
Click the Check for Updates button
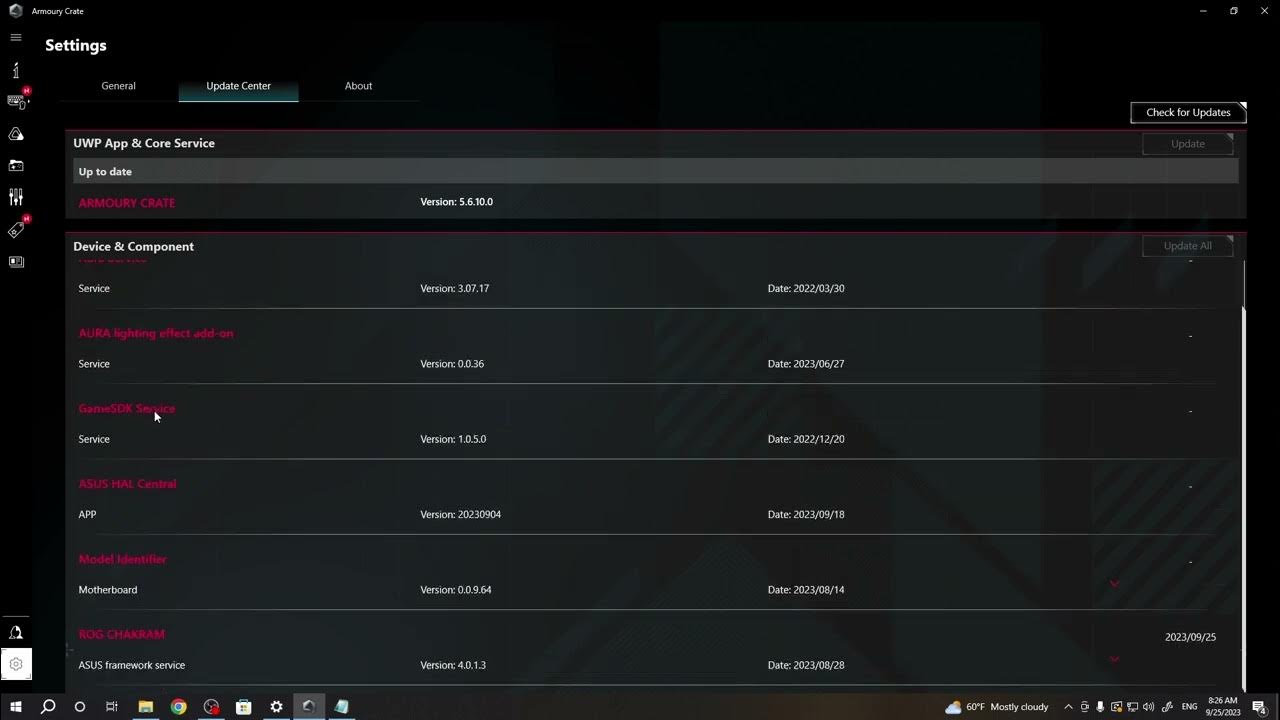click(x=1187, y=112)
